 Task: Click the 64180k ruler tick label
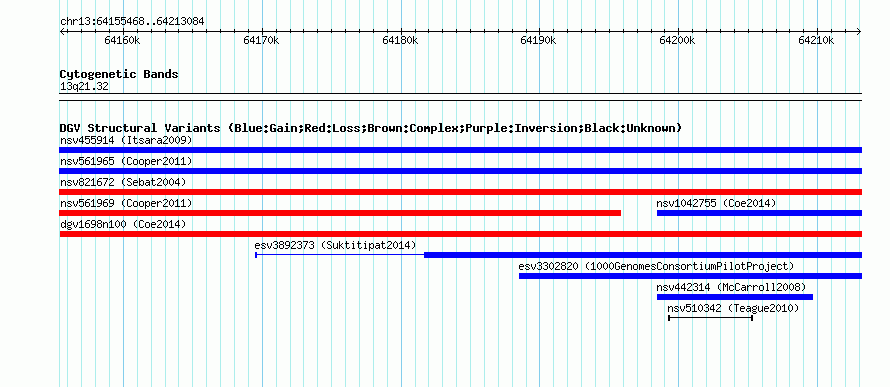click(x=400, y=41)
